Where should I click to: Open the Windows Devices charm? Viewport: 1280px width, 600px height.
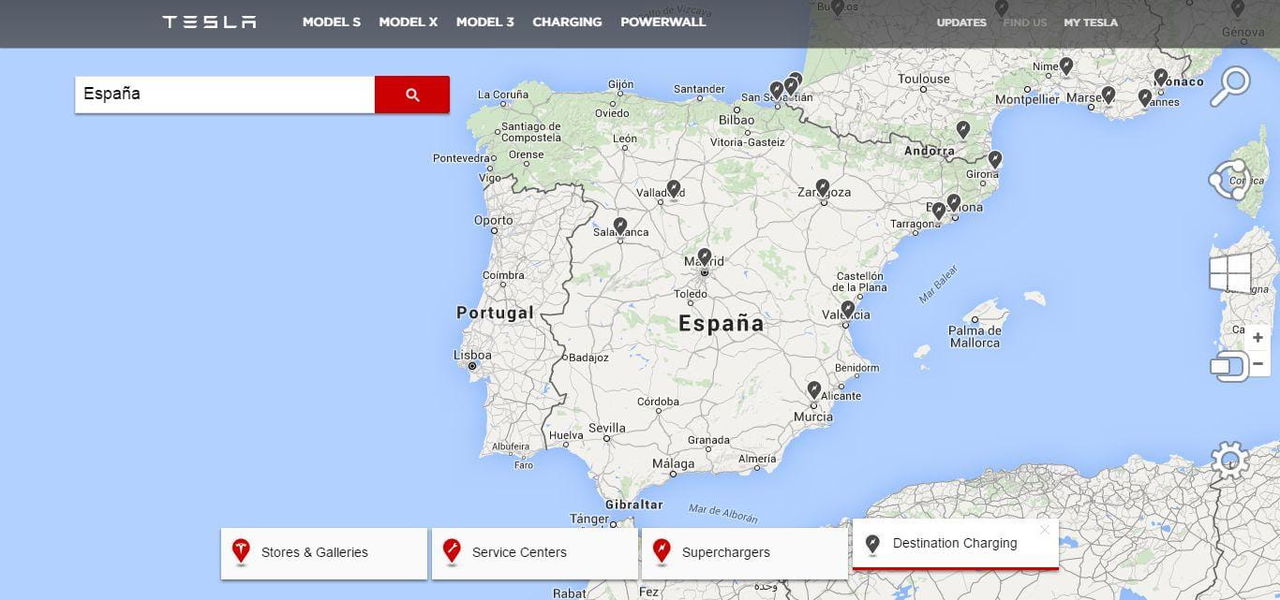click(1230, 366)
